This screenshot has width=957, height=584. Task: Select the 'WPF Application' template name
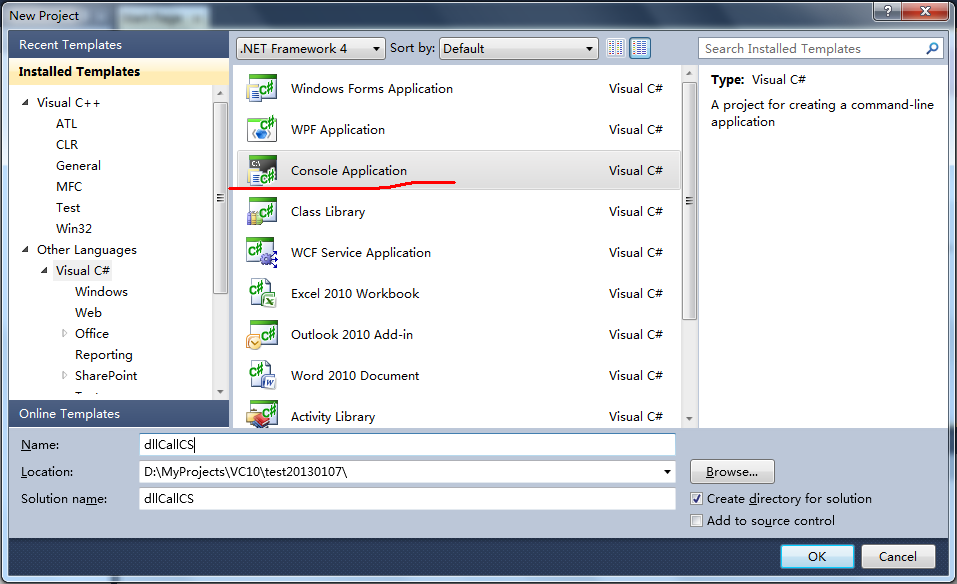pos(338,129)
